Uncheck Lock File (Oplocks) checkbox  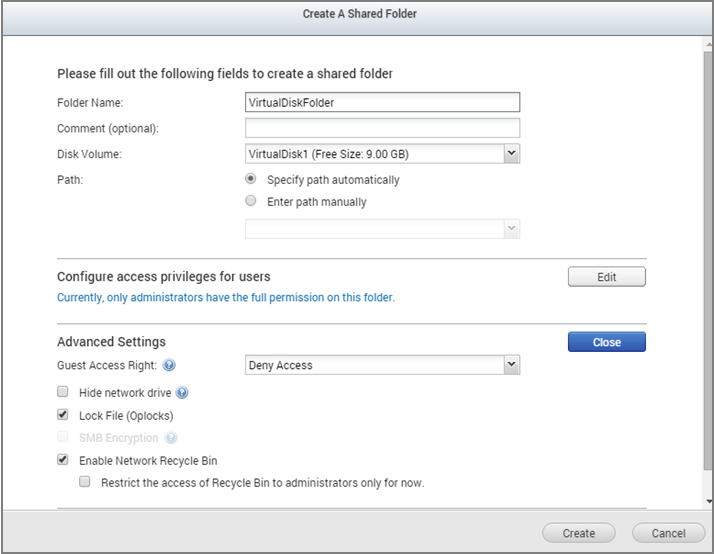[x=63, y=415]
